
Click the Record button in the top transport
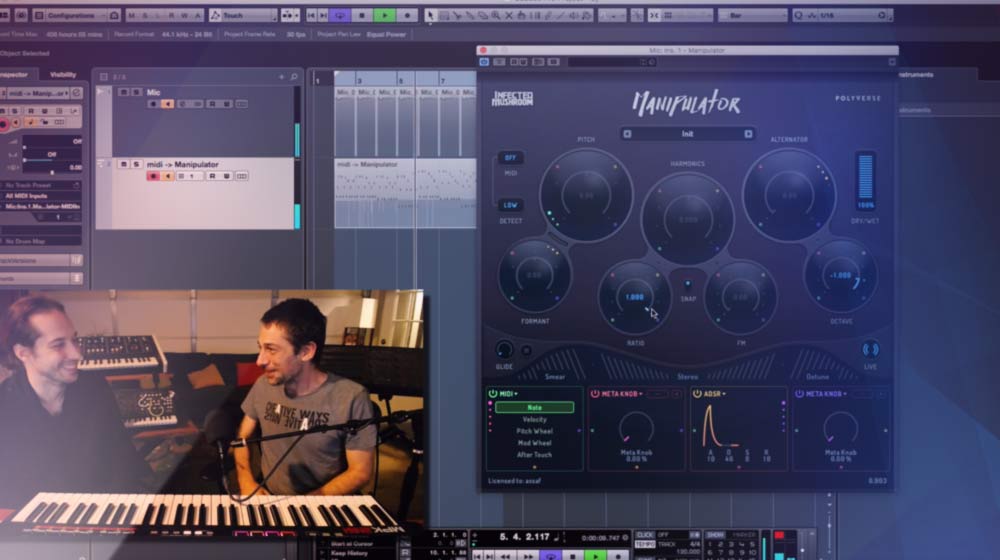[407, 15]
